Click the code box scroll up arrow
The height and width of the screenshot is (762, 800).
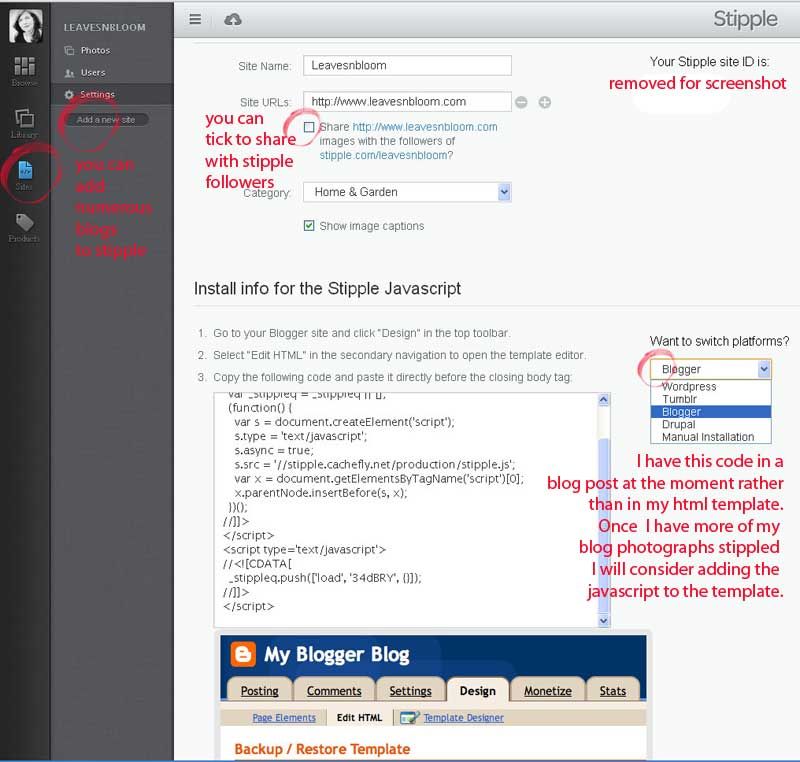pos(604,400)
